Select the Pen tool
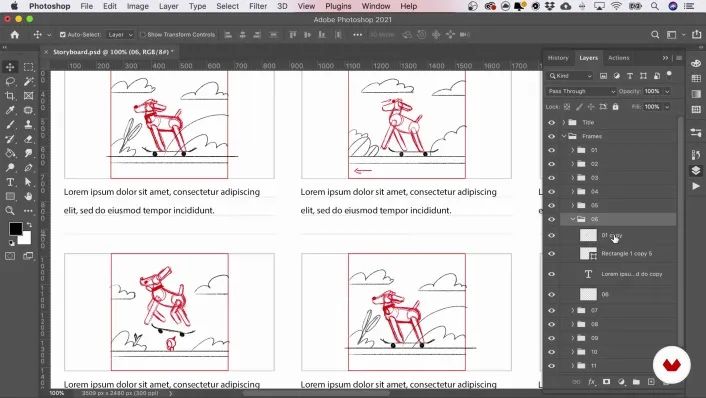This screenshot has height=398, width=706. (28, 168)
